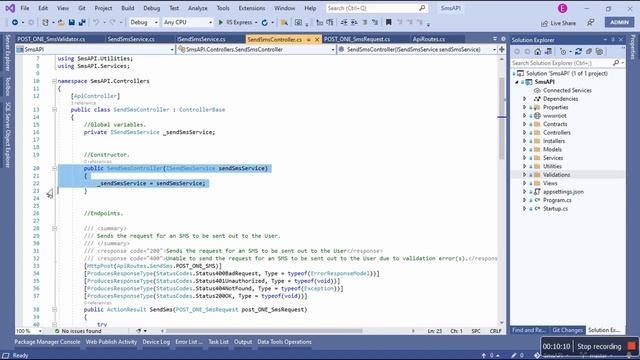Switch to ISendSmsService.cs tab
640x360 pixels.
[x=201, y=39]
